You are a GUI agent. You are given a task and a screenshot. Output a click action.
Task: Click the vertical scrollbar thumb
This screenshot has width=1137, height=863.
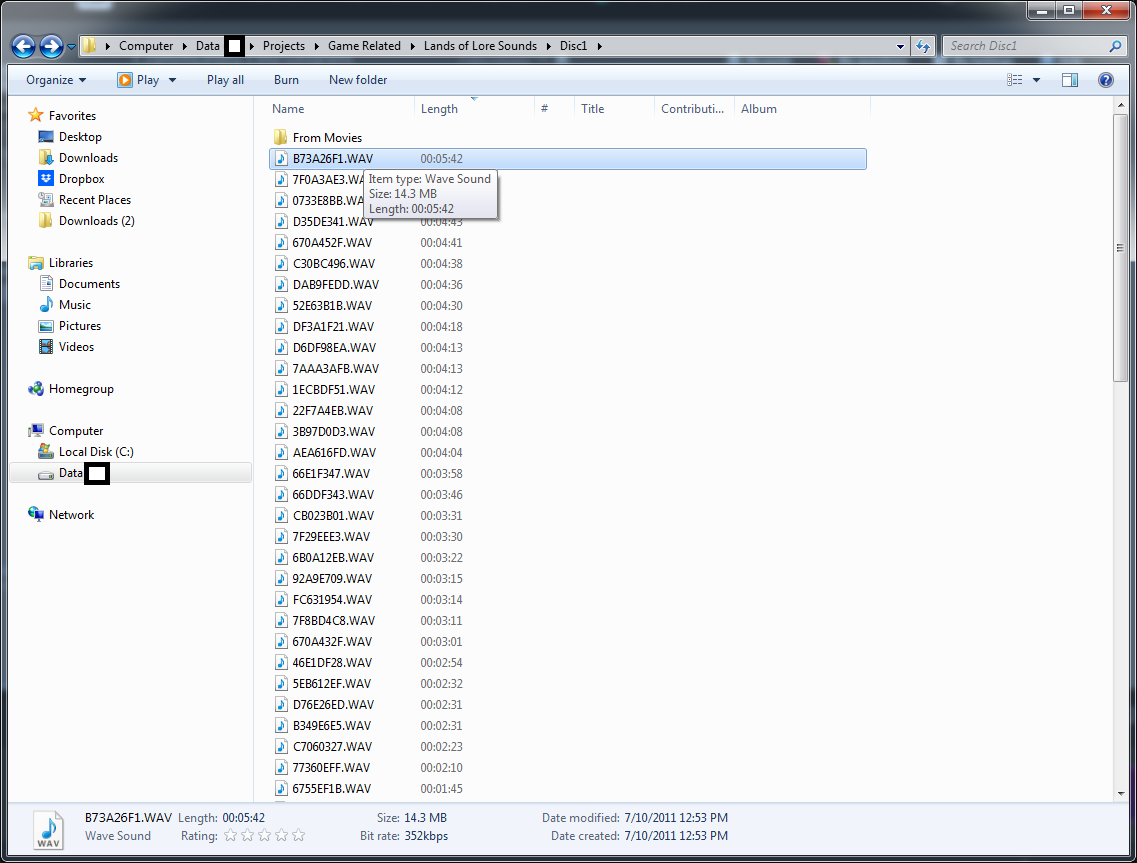click(1120, 248)
